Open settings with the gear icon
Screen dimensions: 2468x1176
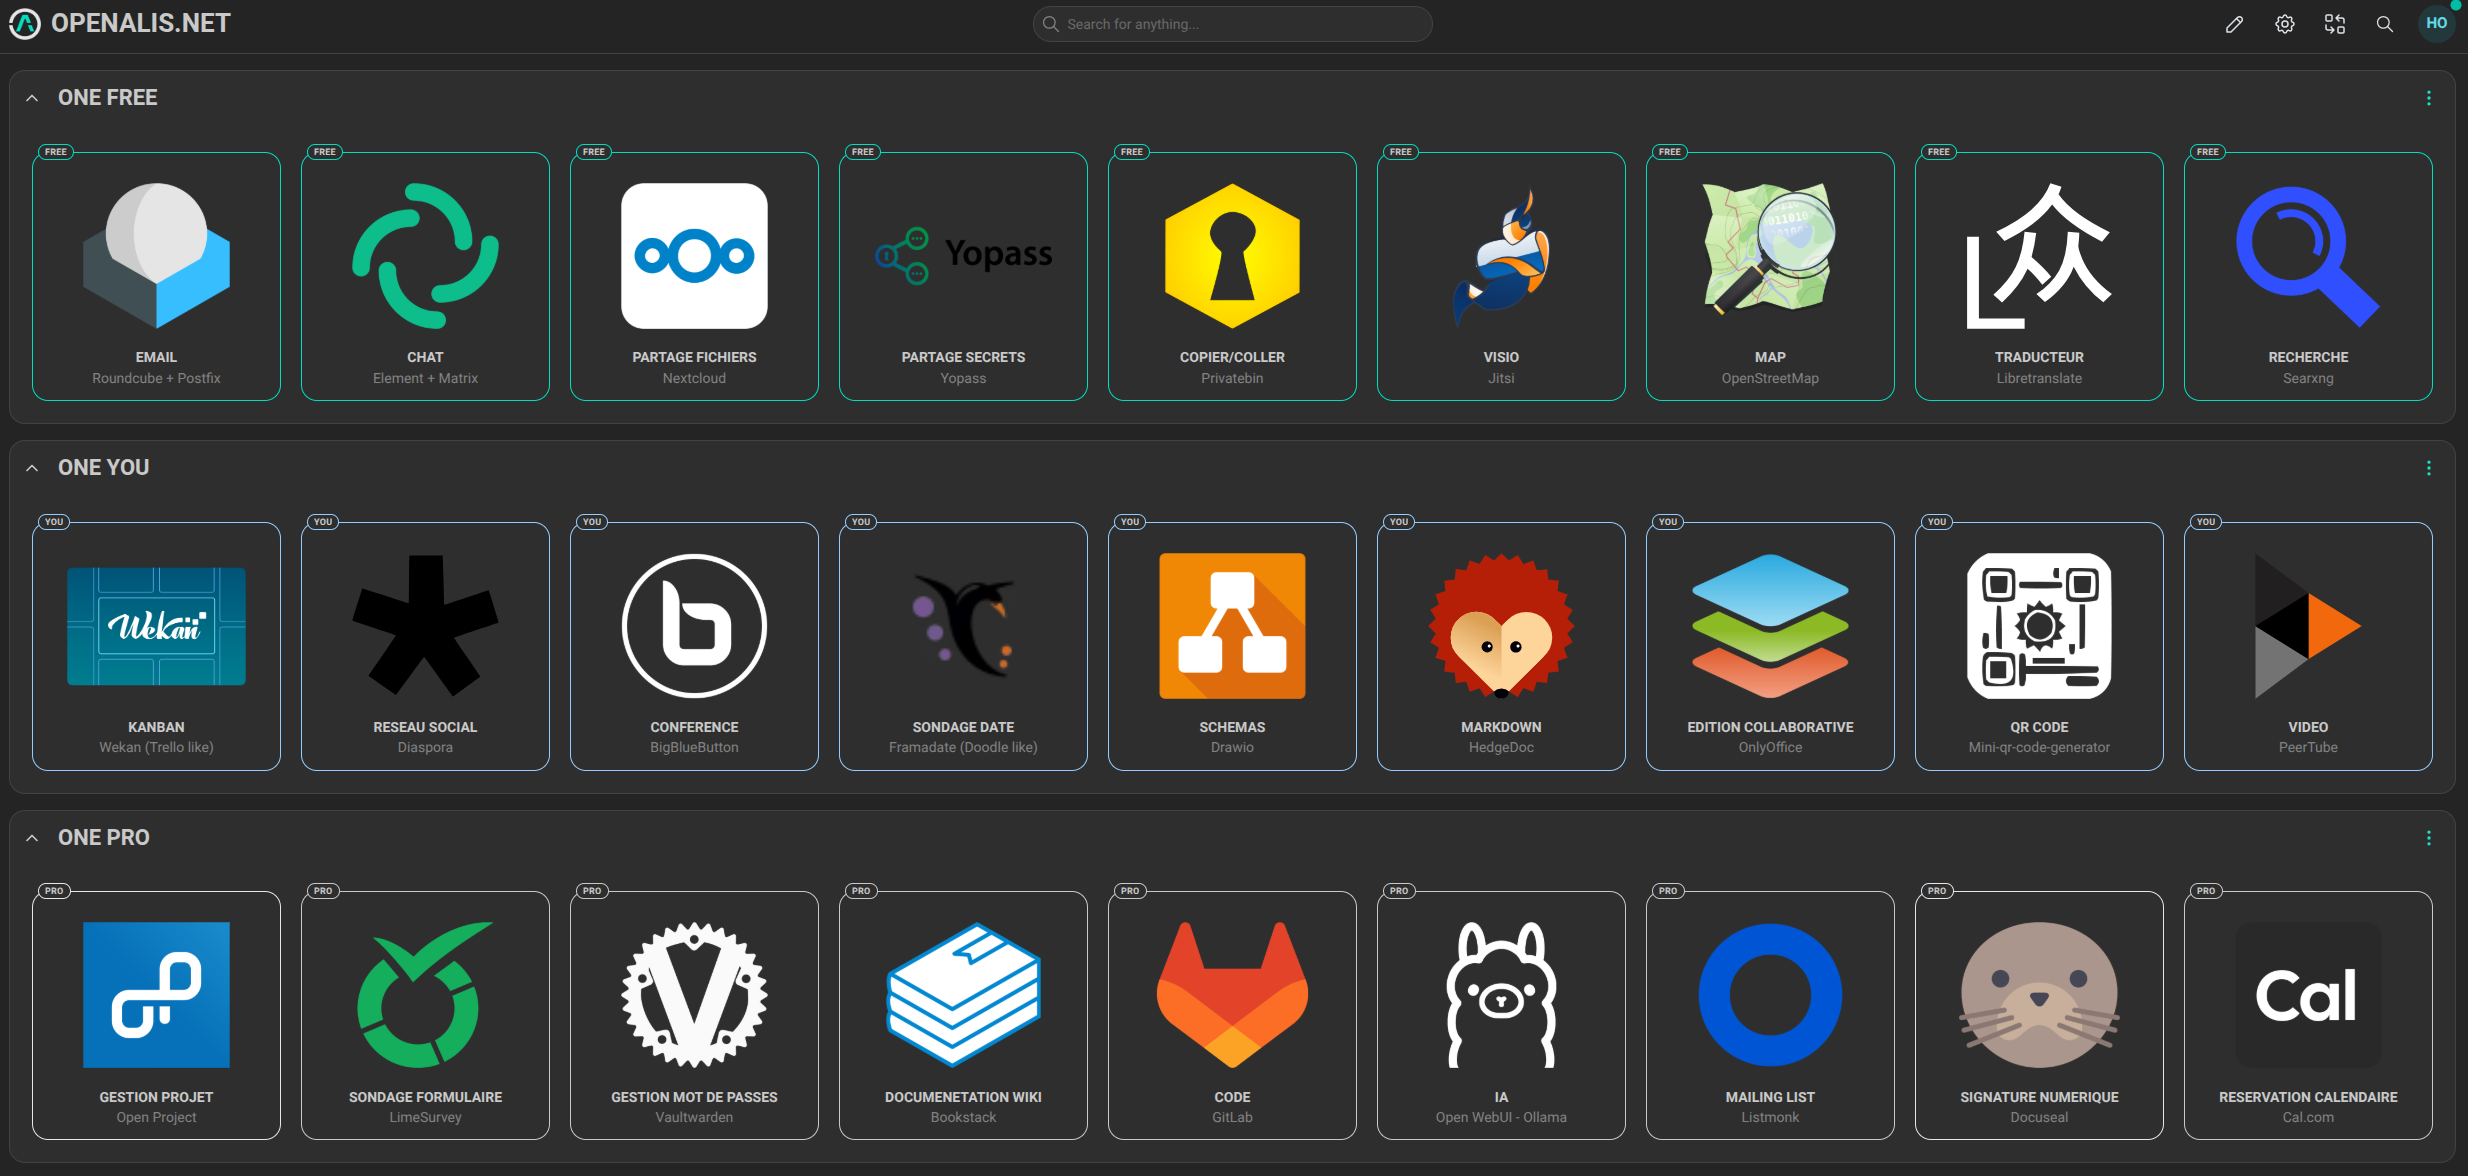click(2284, 24)
